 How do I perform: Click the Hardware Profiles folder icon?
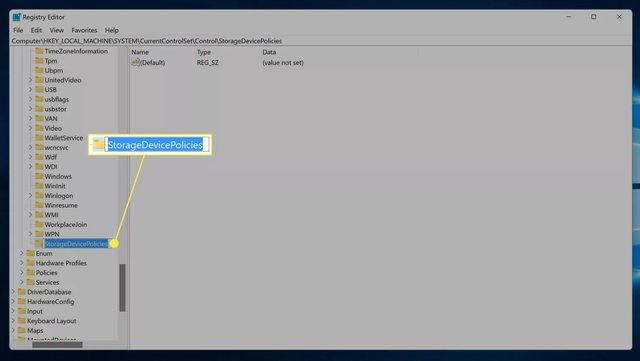click(31, 263)
